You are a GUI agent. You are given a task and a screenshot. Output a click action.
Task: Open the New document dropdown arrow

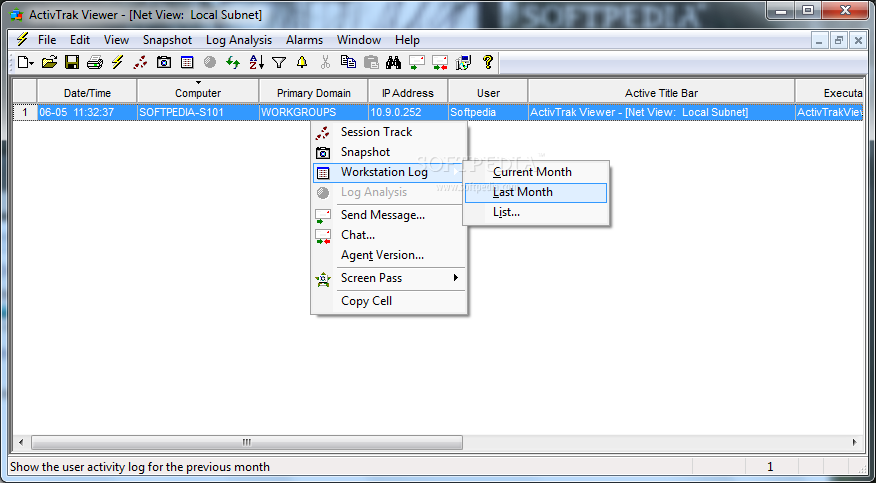coord(32,63)
